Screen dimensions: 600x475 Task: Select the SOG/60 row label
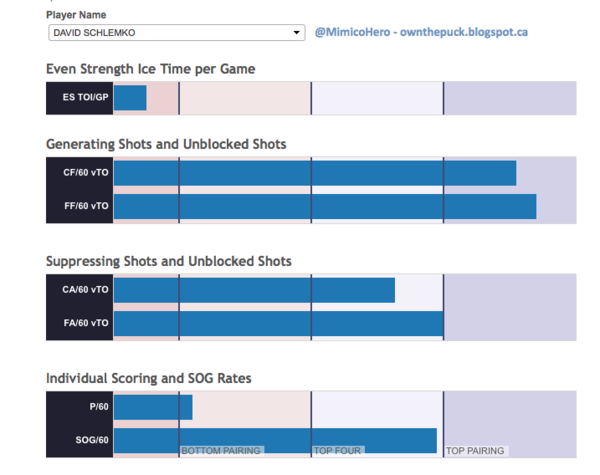coord(80,440)
